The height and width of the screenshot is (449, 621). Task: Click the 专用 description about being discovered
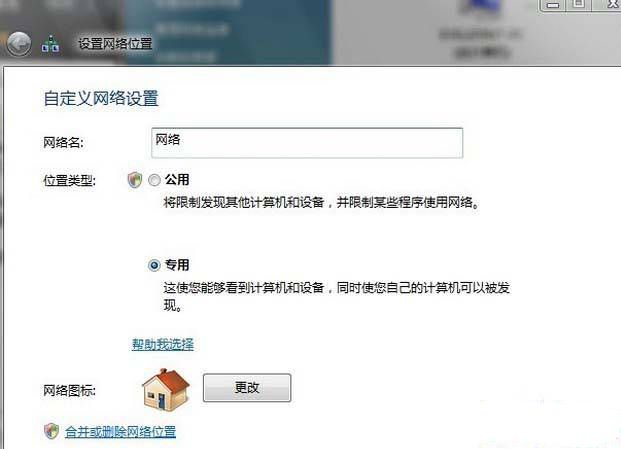(x=336, y=296)
